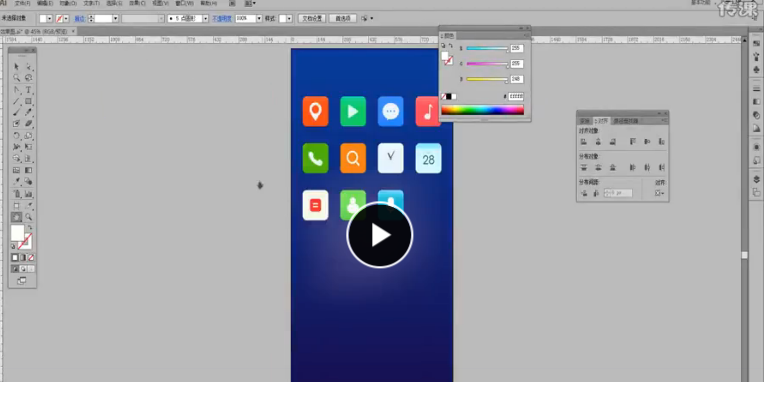Switch to the Transform tab in Align panel
Screen dimensions: 764x405
(585, 121)
